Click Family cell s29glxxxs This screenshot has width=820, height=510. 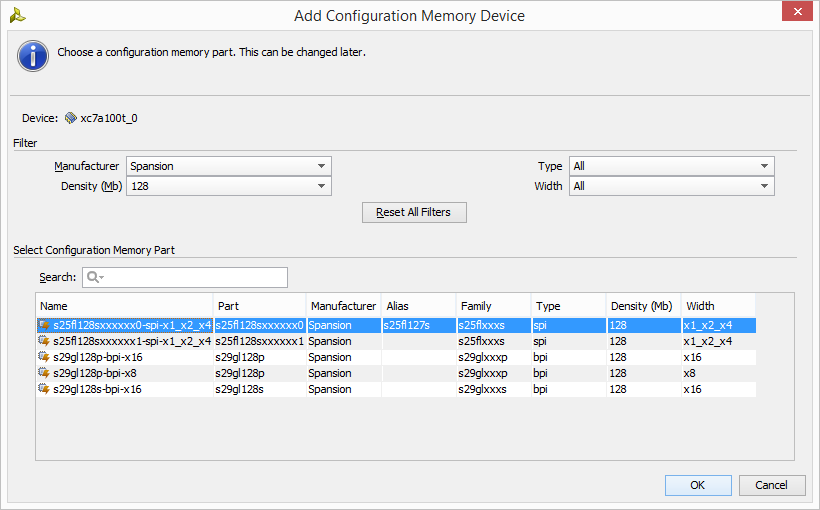click(x=494, y=389)
